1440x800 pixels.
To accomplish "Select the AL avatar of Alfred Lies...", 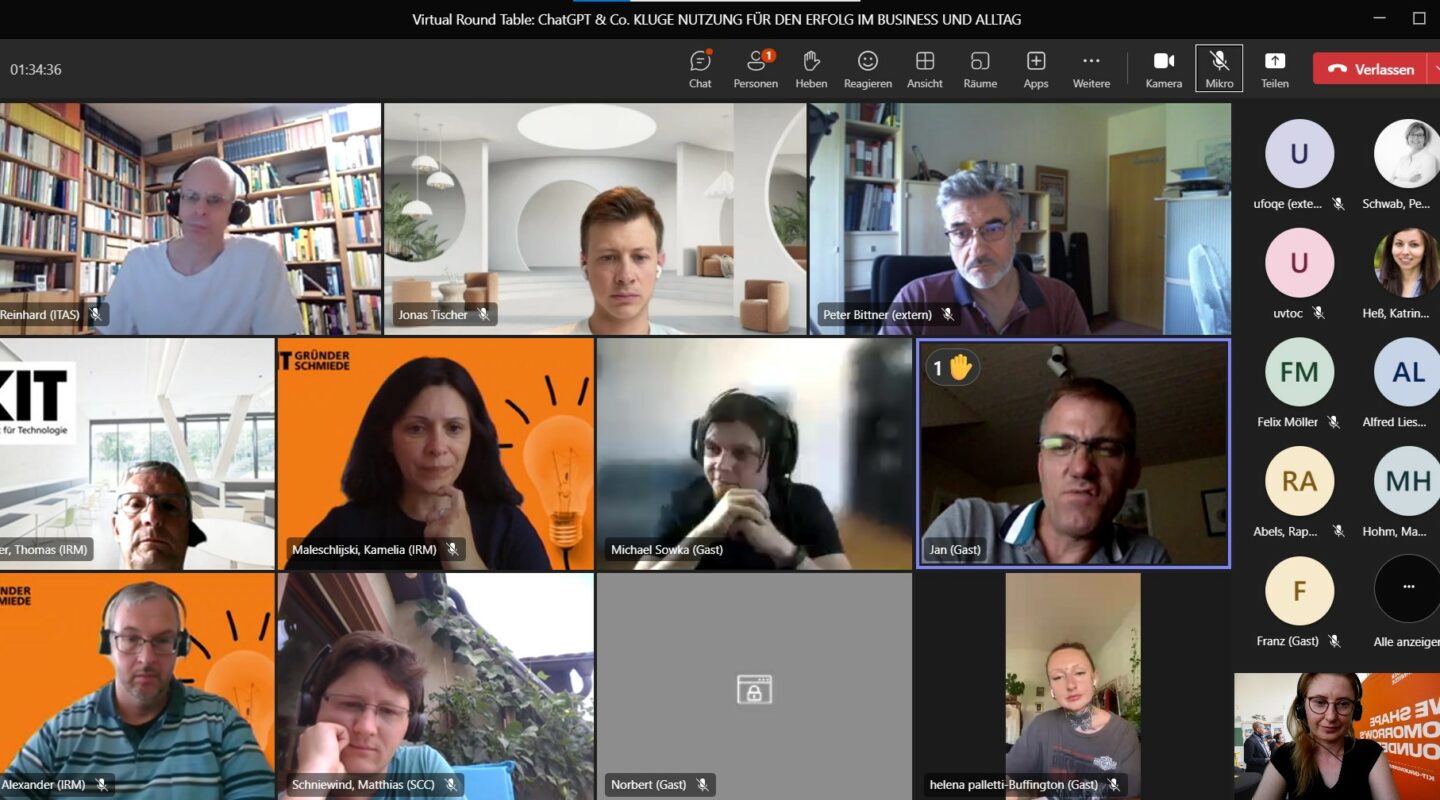I will click(x=1408, y=372).
